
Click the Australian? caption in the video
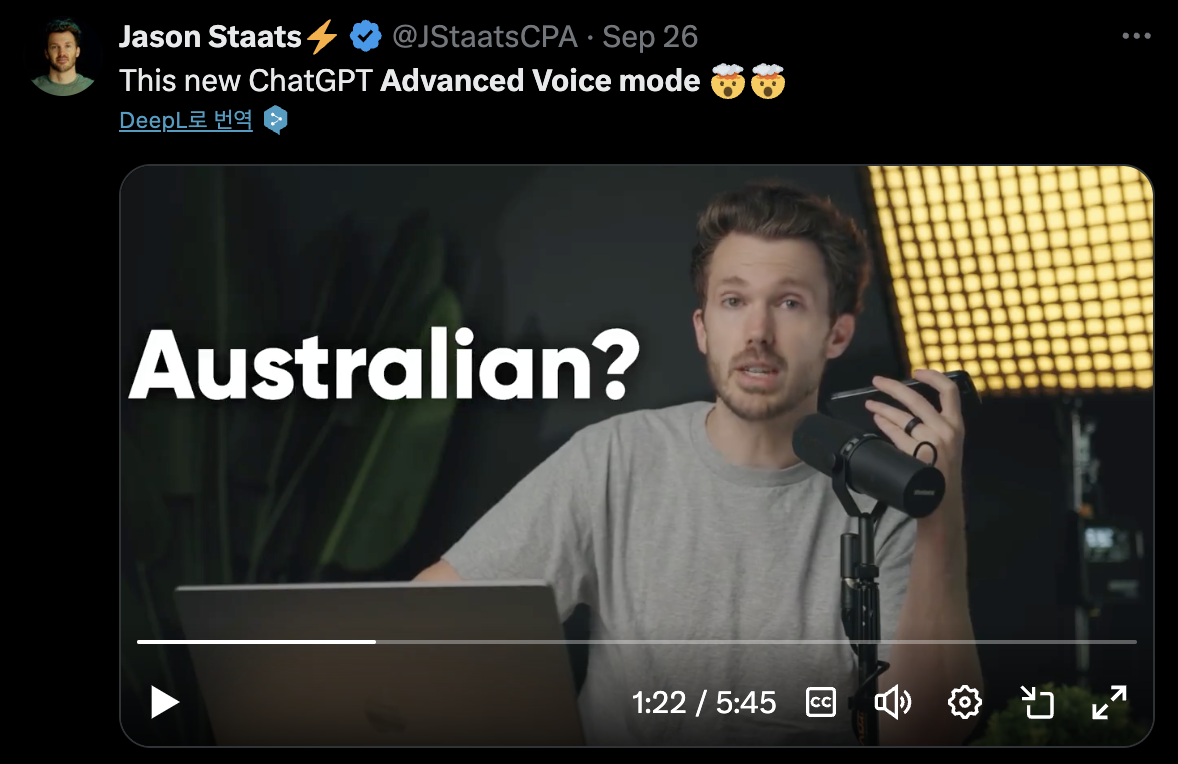[384, 366]
